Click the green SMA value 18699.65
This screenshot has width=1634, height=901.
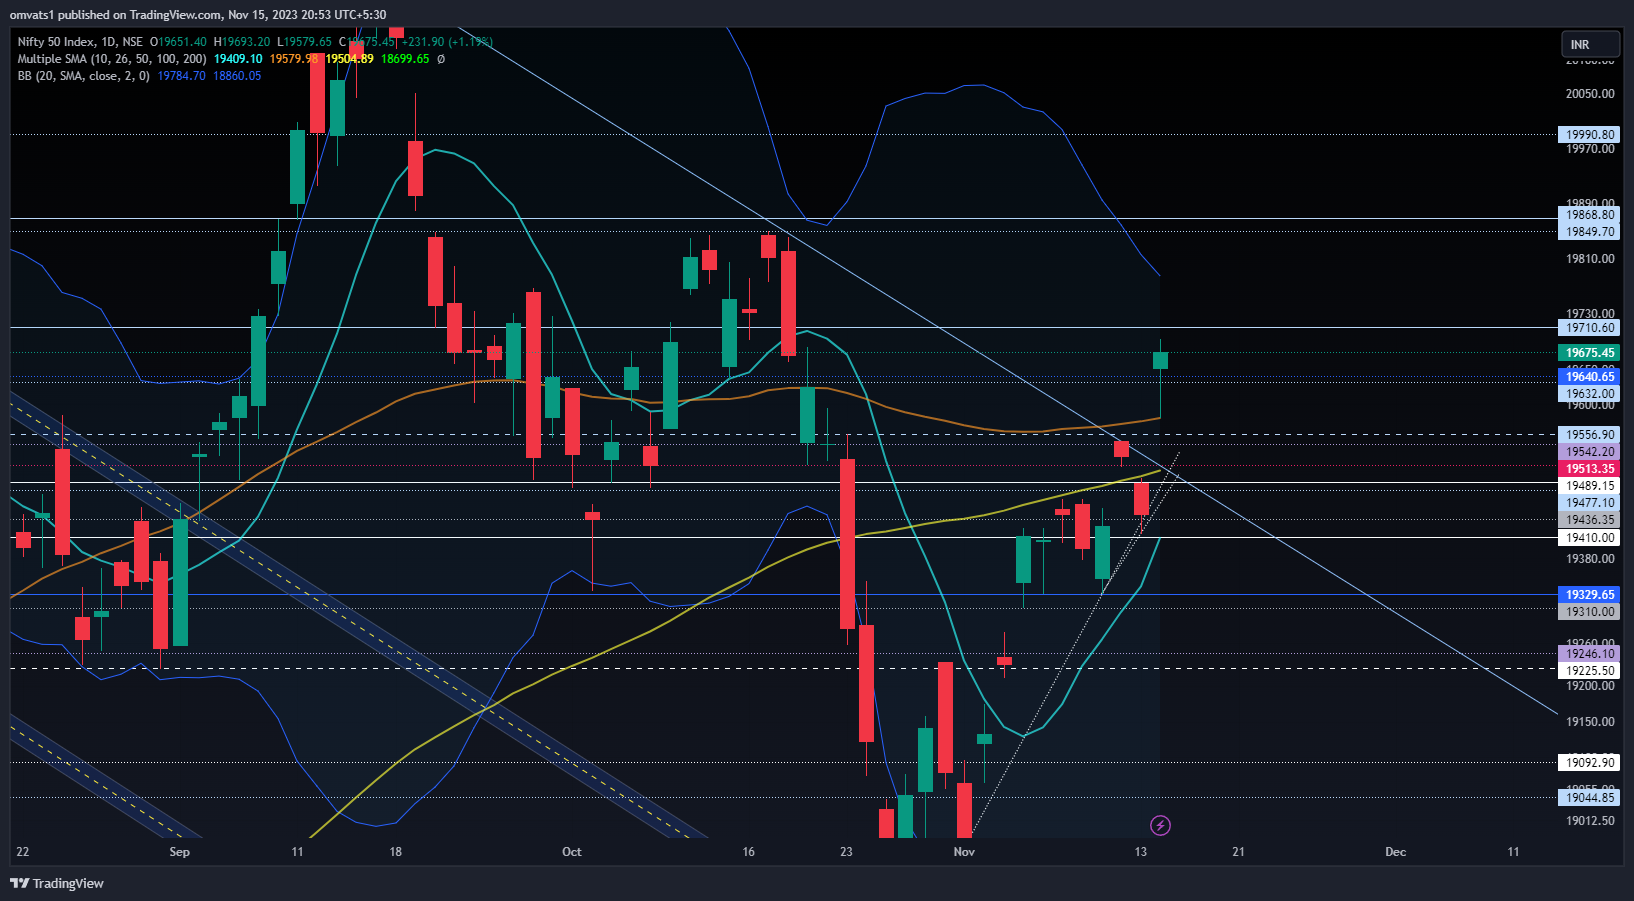[x=405, y=59]
